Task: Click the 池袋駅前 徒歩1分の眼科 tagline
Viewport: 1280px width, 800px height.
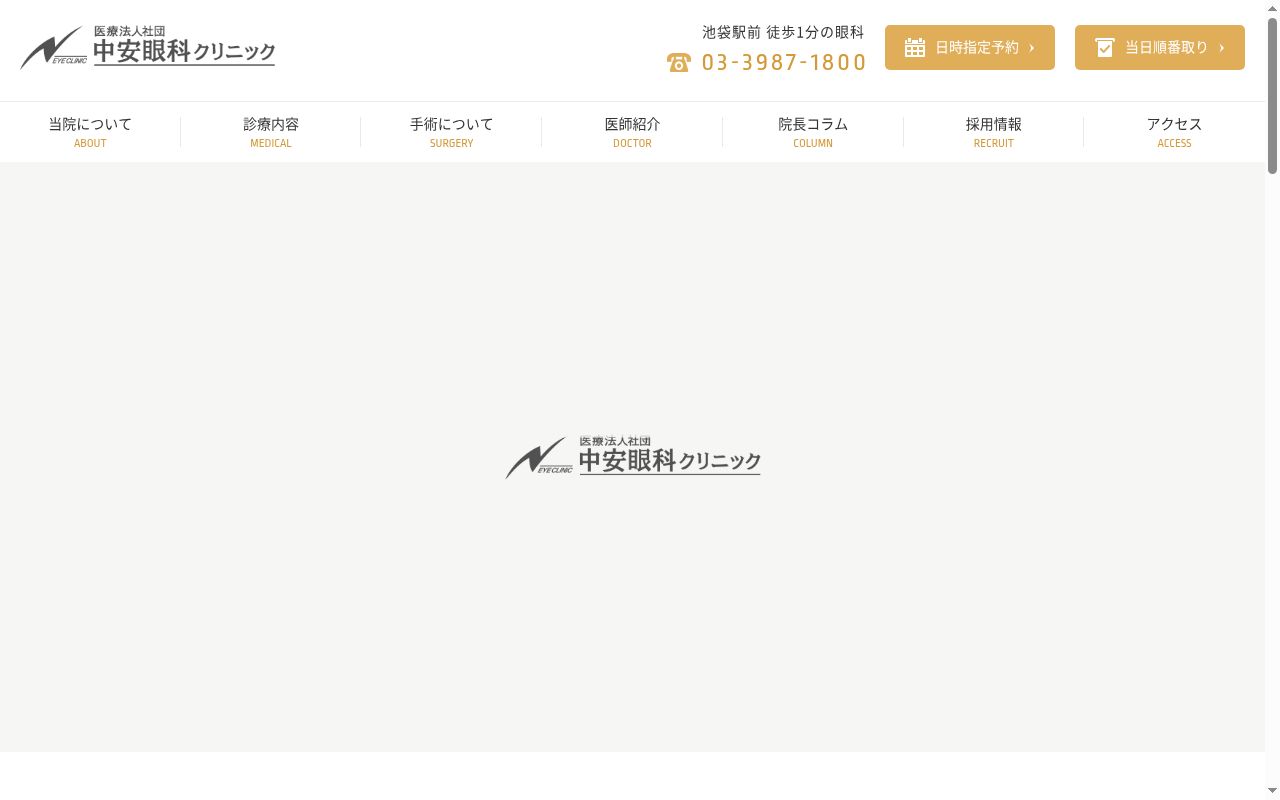Action: tap(783, 32)
